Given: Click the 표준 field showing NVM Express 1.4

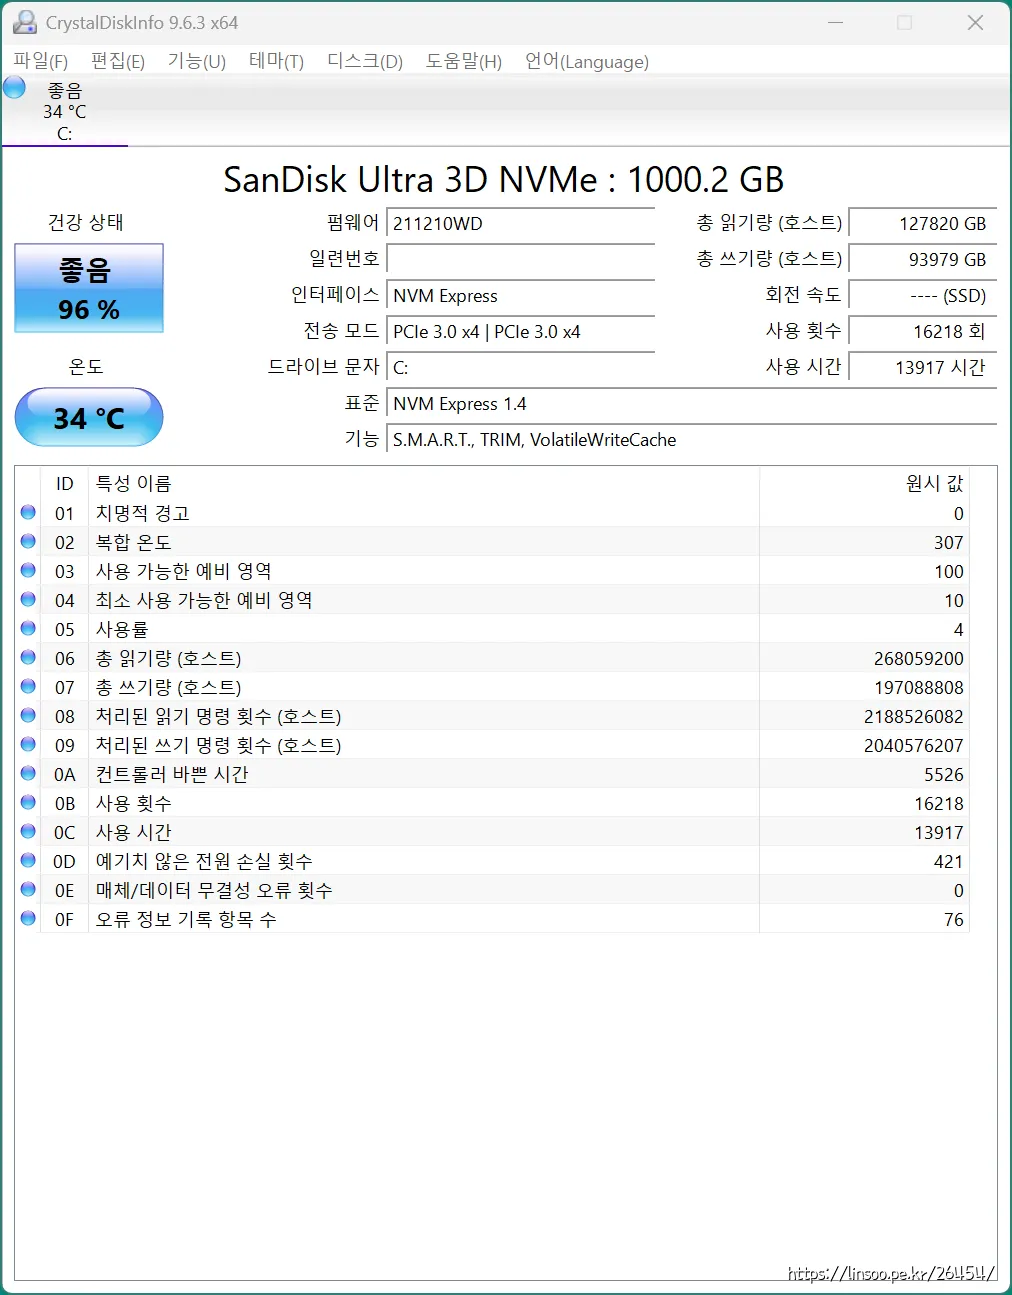Looking at the screenshot, I should click(692, 404).
